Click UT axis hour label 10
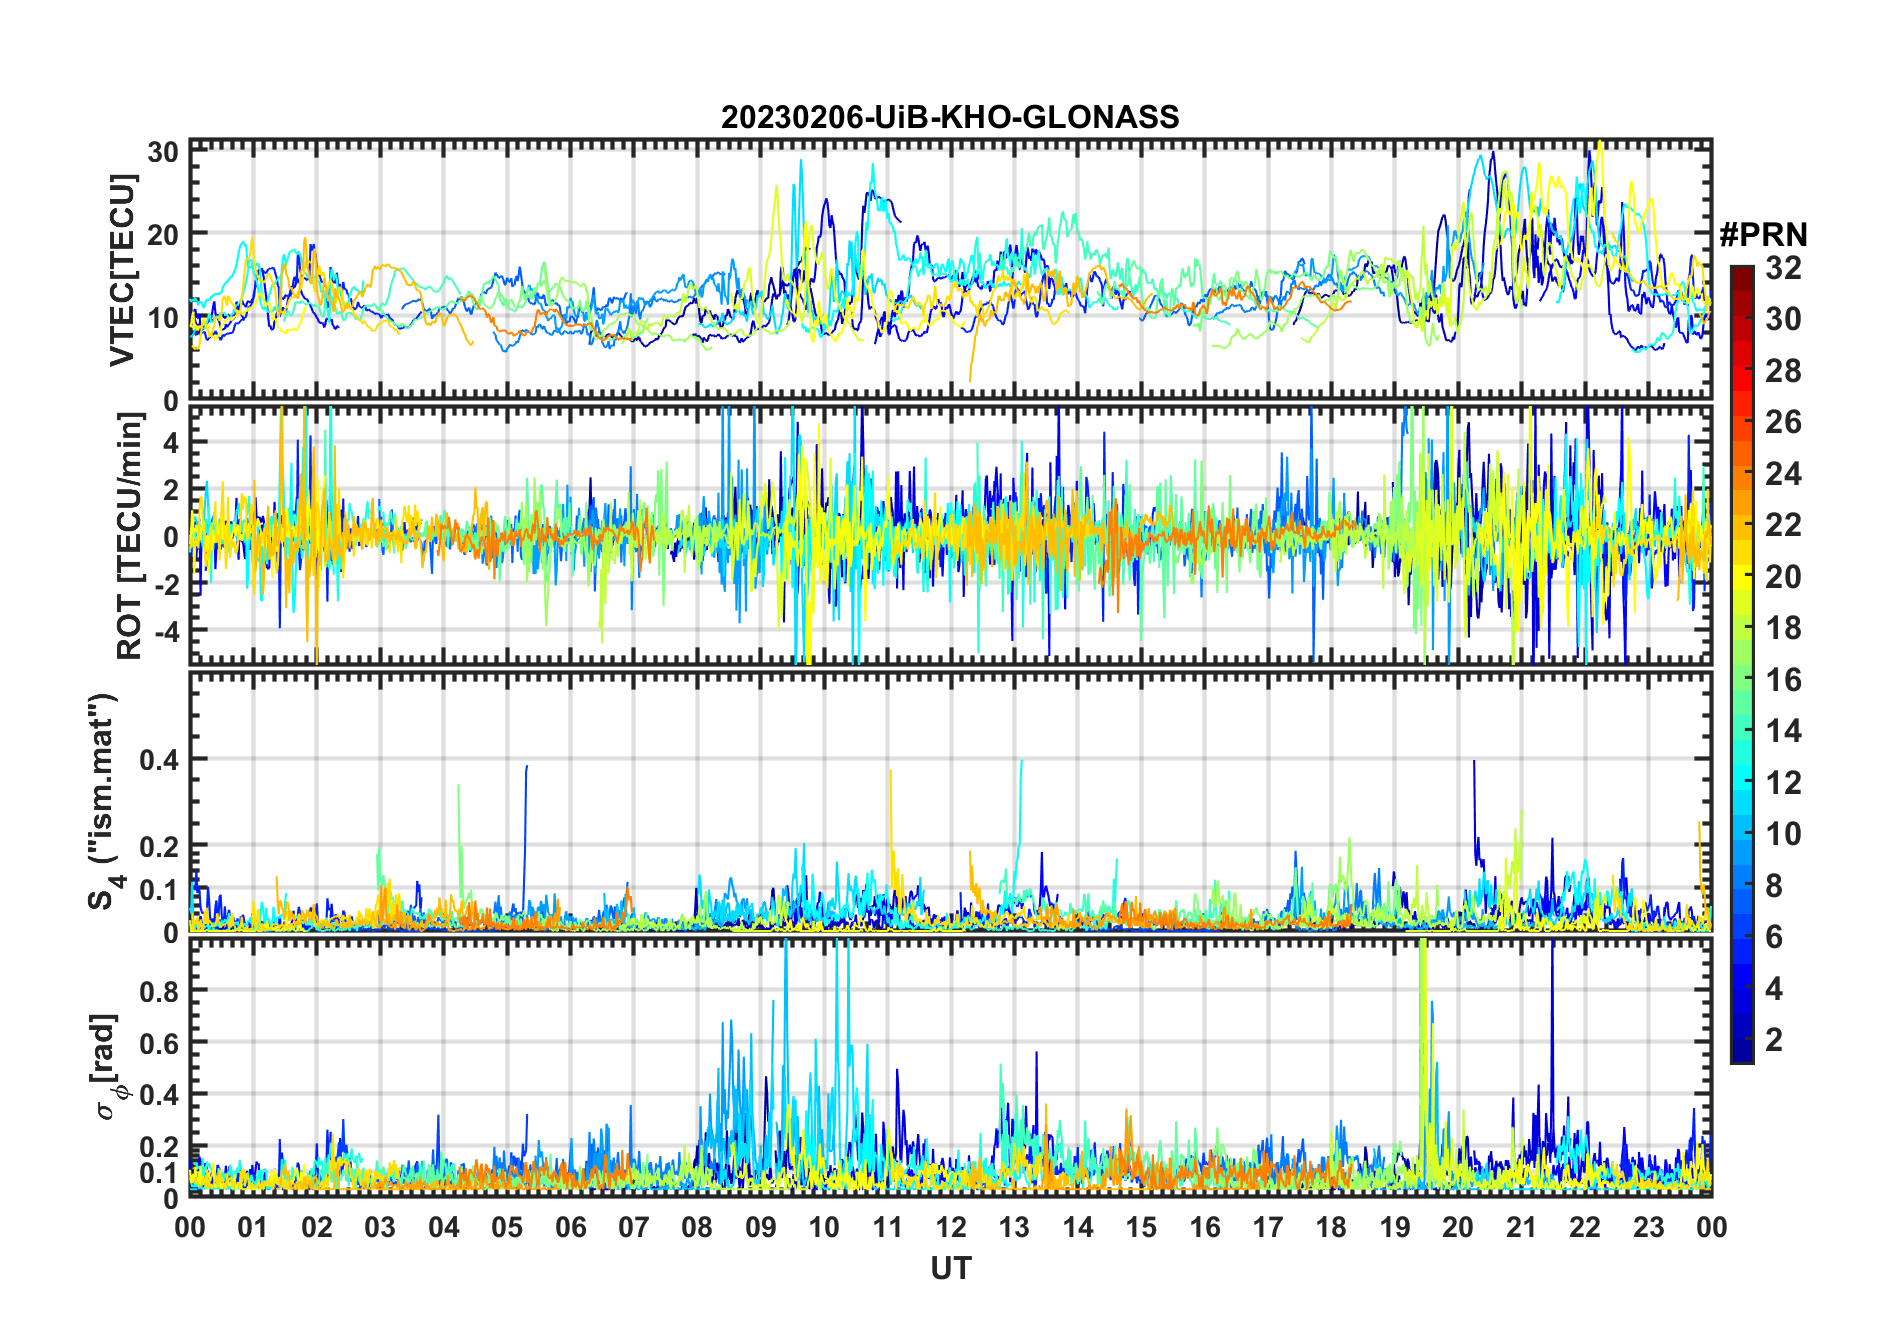 pos(824,1227)
